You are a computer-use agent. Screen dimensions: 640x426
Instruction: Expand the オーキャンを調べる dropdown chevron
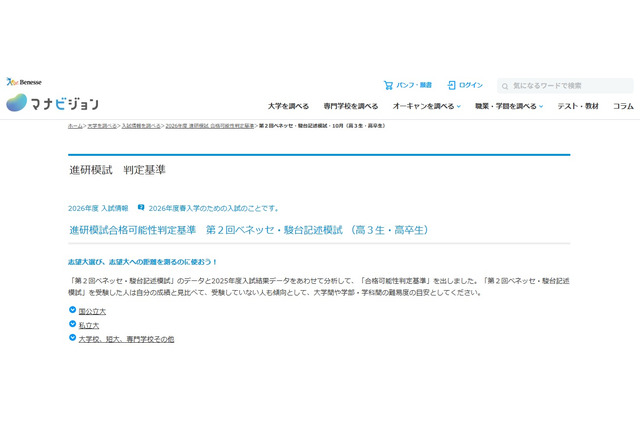click(459, 106)
